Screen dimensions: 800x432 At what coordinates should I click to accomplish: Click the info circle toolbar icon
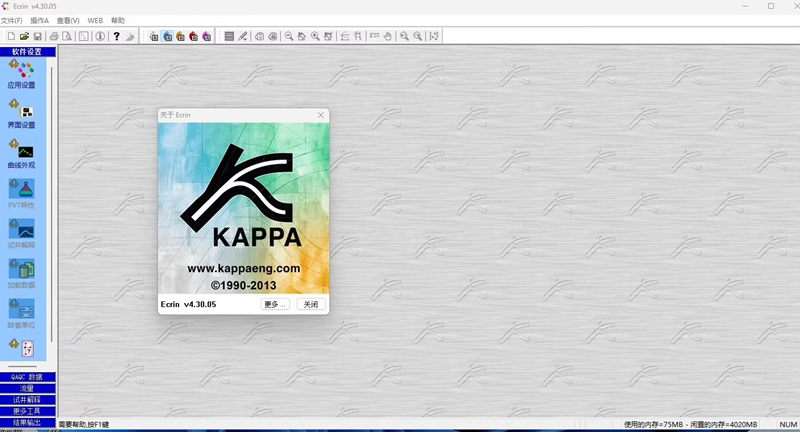point(101,36)
